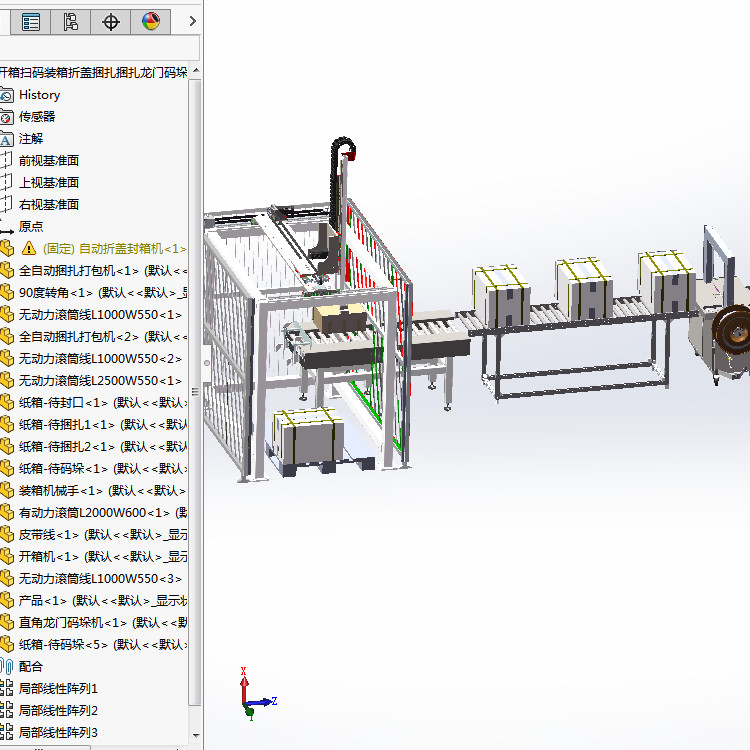Open the DimXpertManager crosshair tab

(x=110, y=22)
